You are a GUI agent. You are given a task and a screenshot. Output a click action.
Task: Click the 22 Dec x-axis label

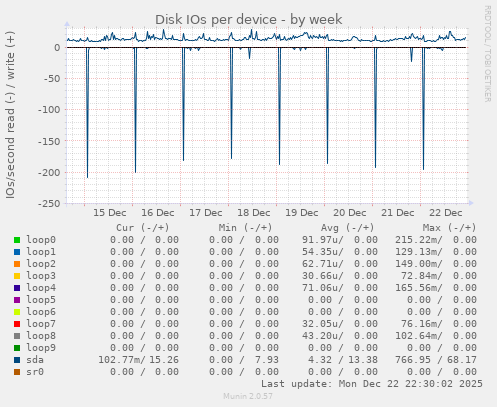[446, 213]
